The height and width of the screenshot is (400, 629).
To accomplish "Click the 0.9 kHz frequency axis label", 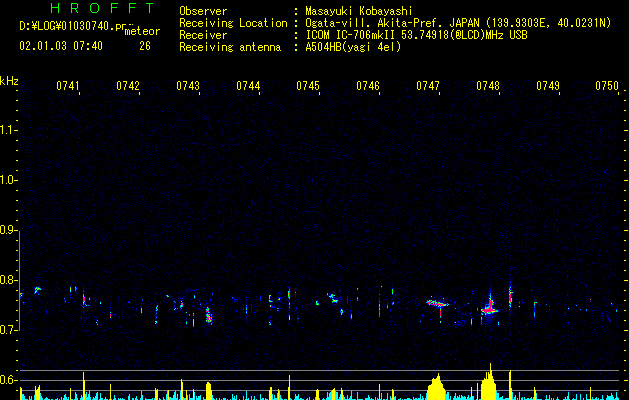I will click(8, 230).
